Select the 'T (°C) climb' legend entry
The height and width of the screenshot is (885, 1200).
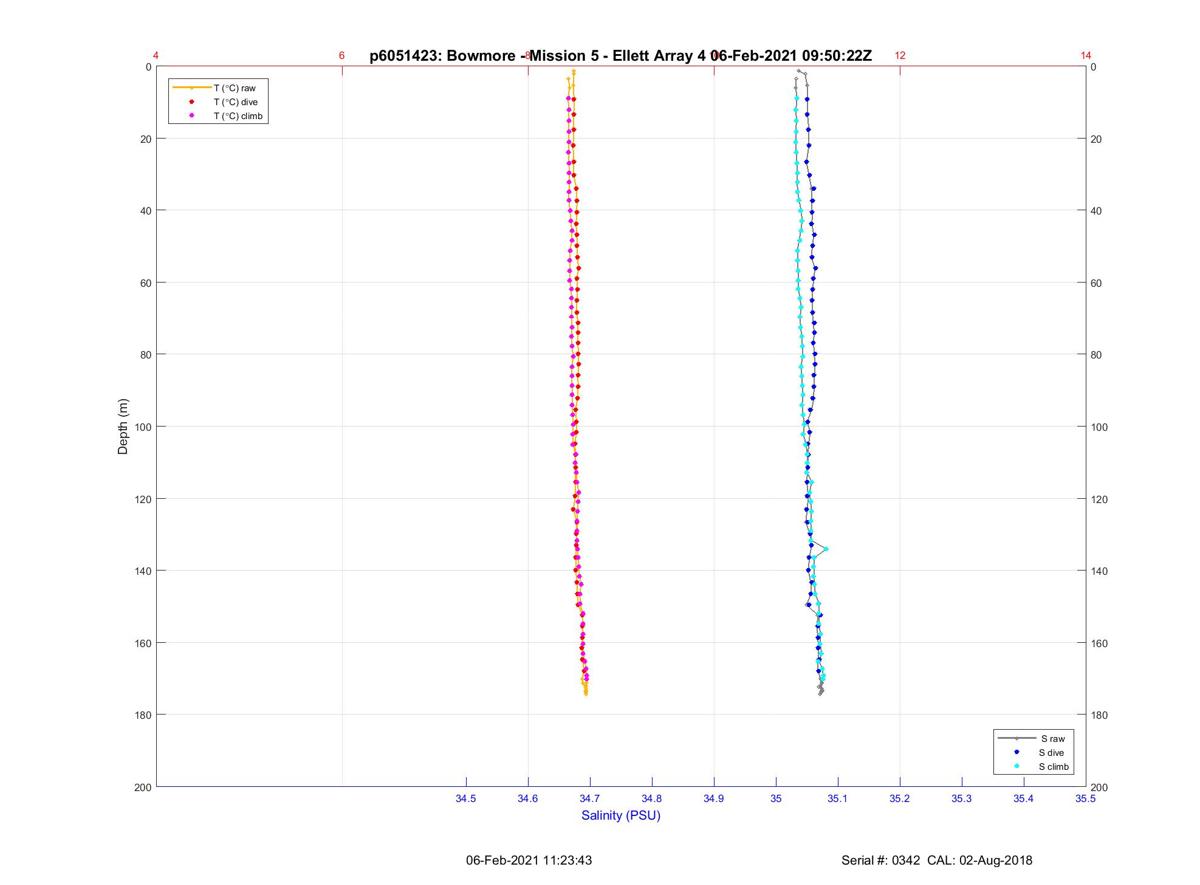click(x=217, y=116)
